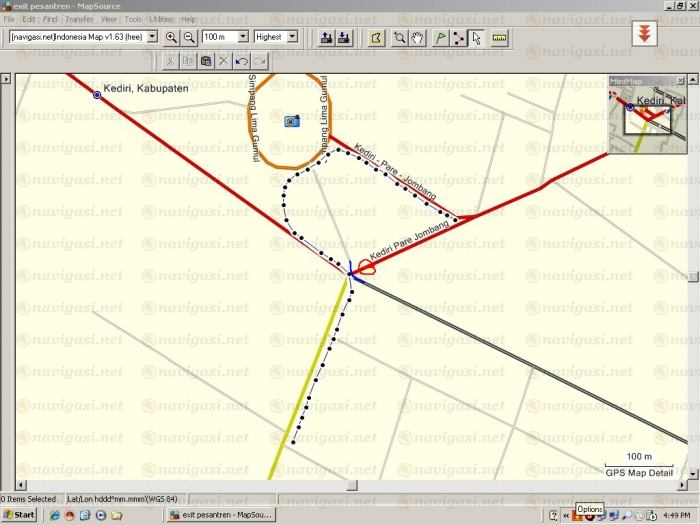Open the Utilities menu
The image size is (700, 525).
click(x=161, y=19)
